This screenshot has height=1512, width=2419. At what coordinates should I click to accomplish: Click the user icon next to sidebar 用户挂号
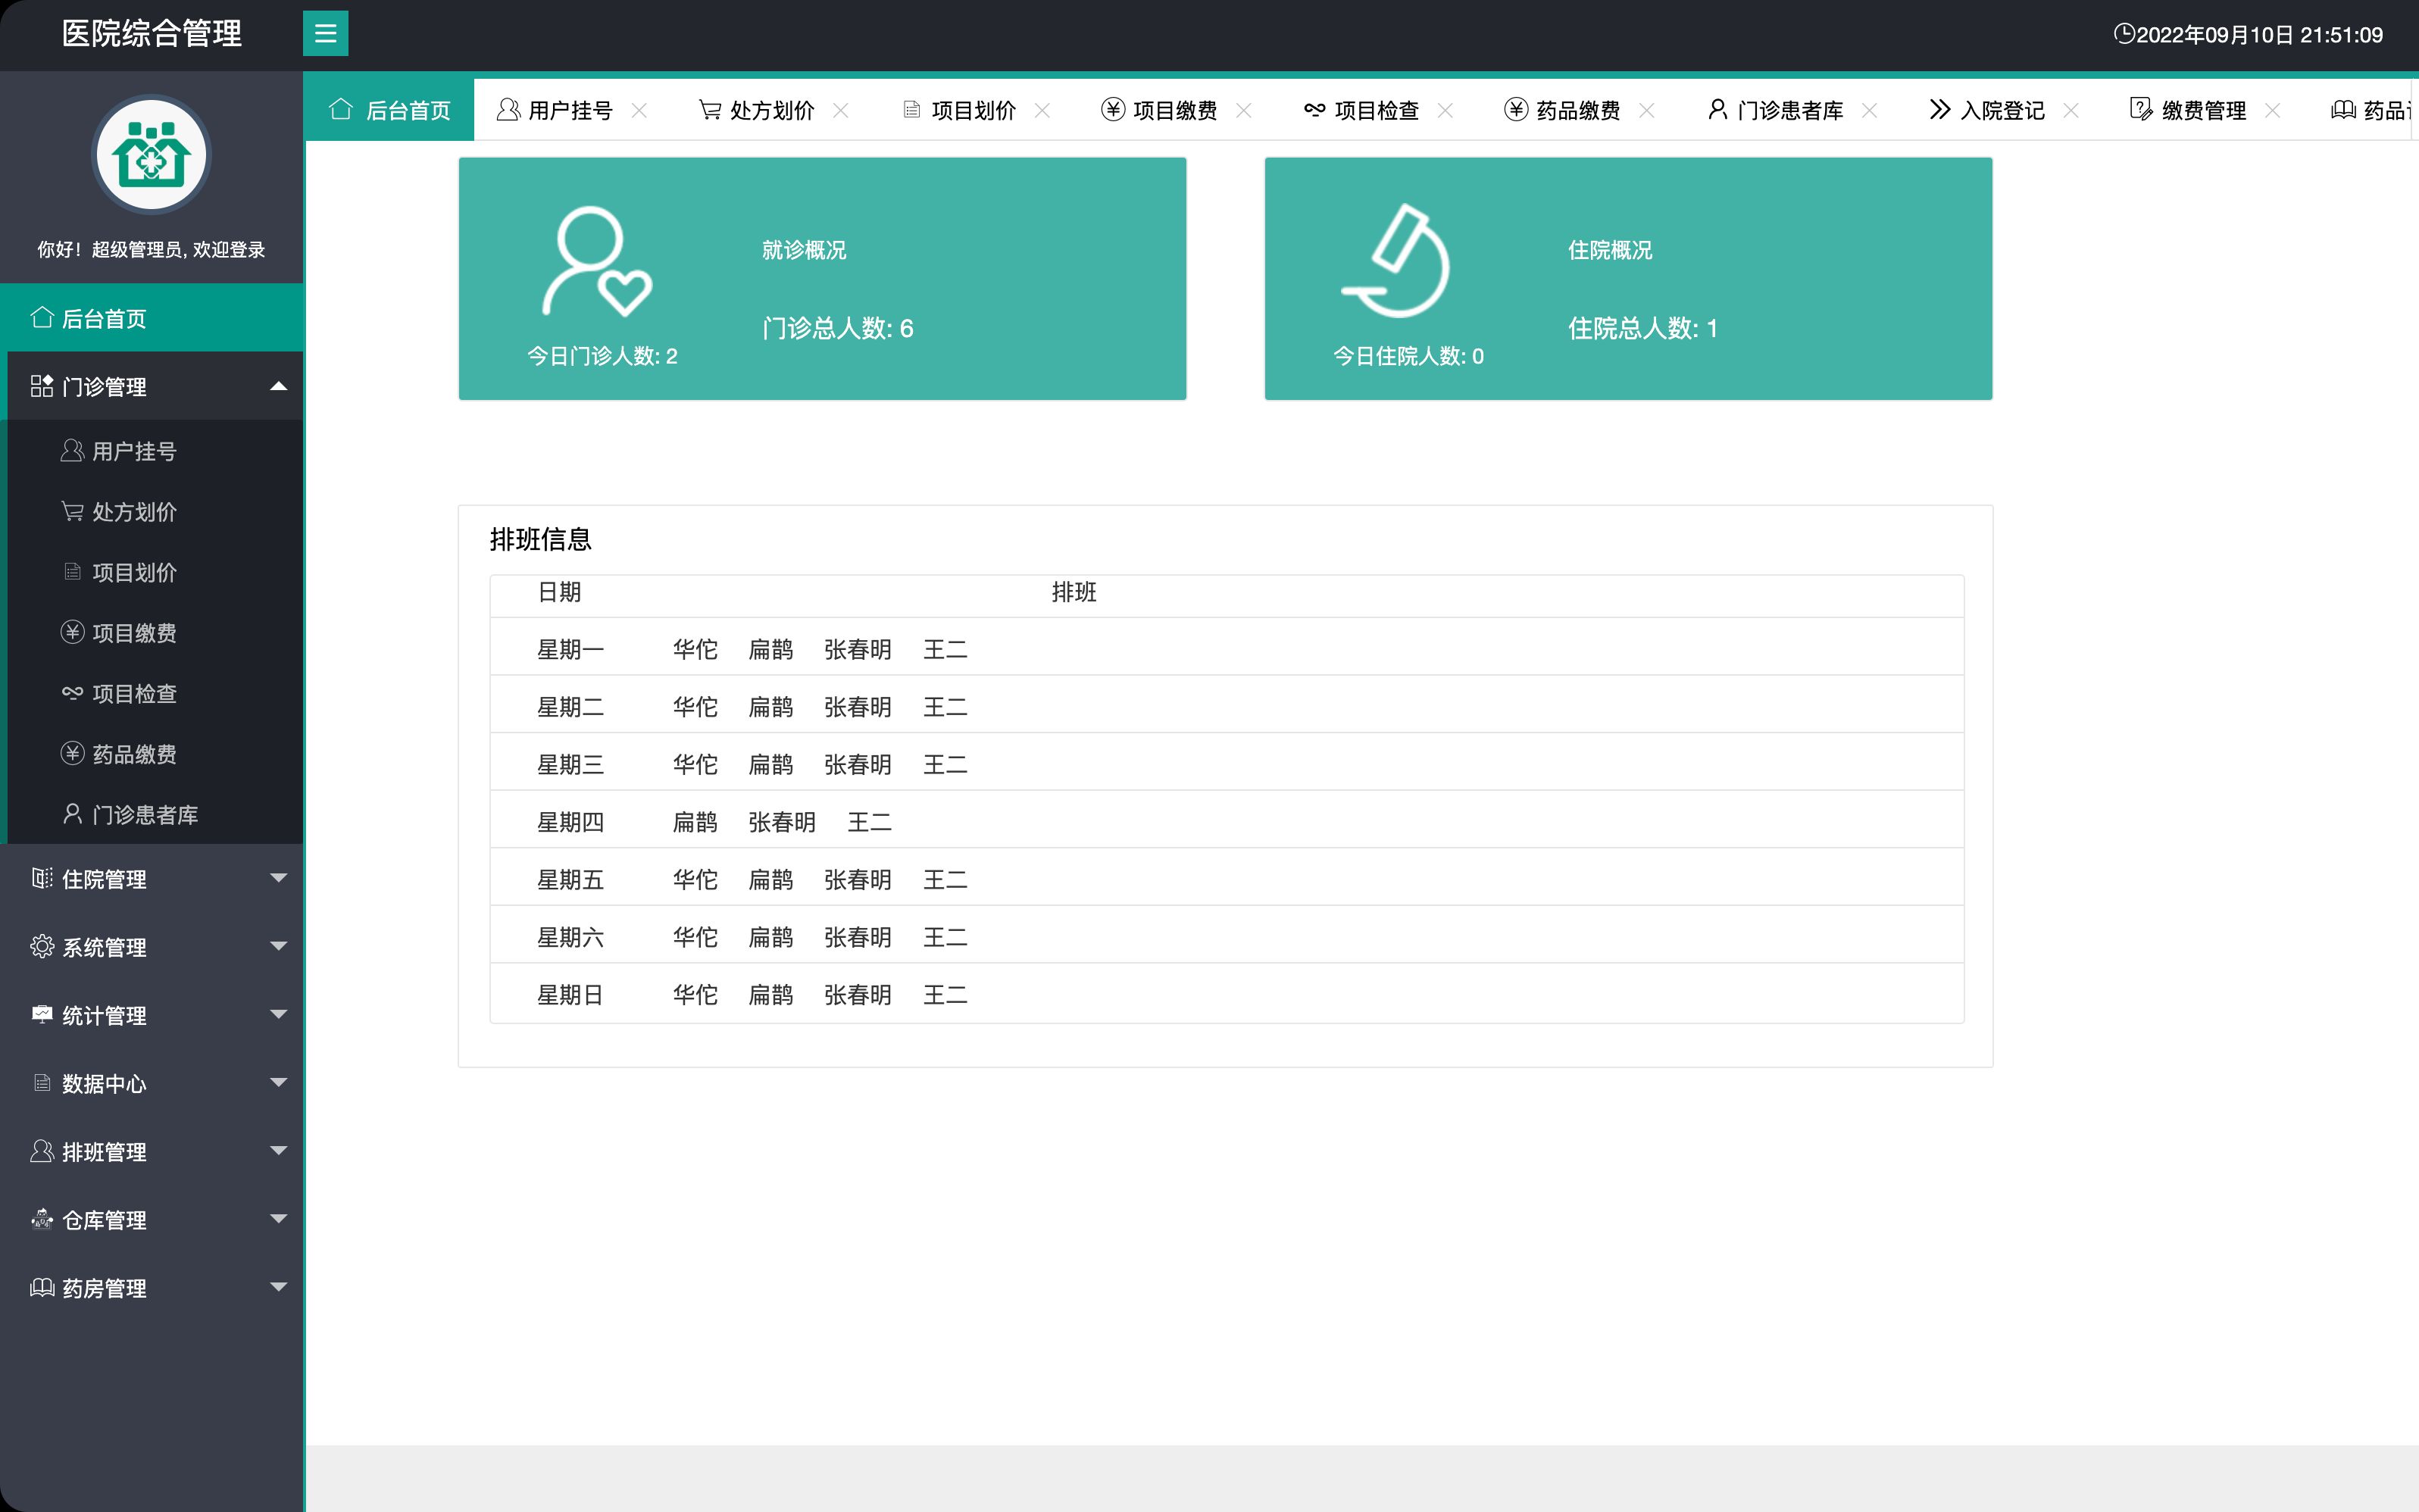click(72, 451)
